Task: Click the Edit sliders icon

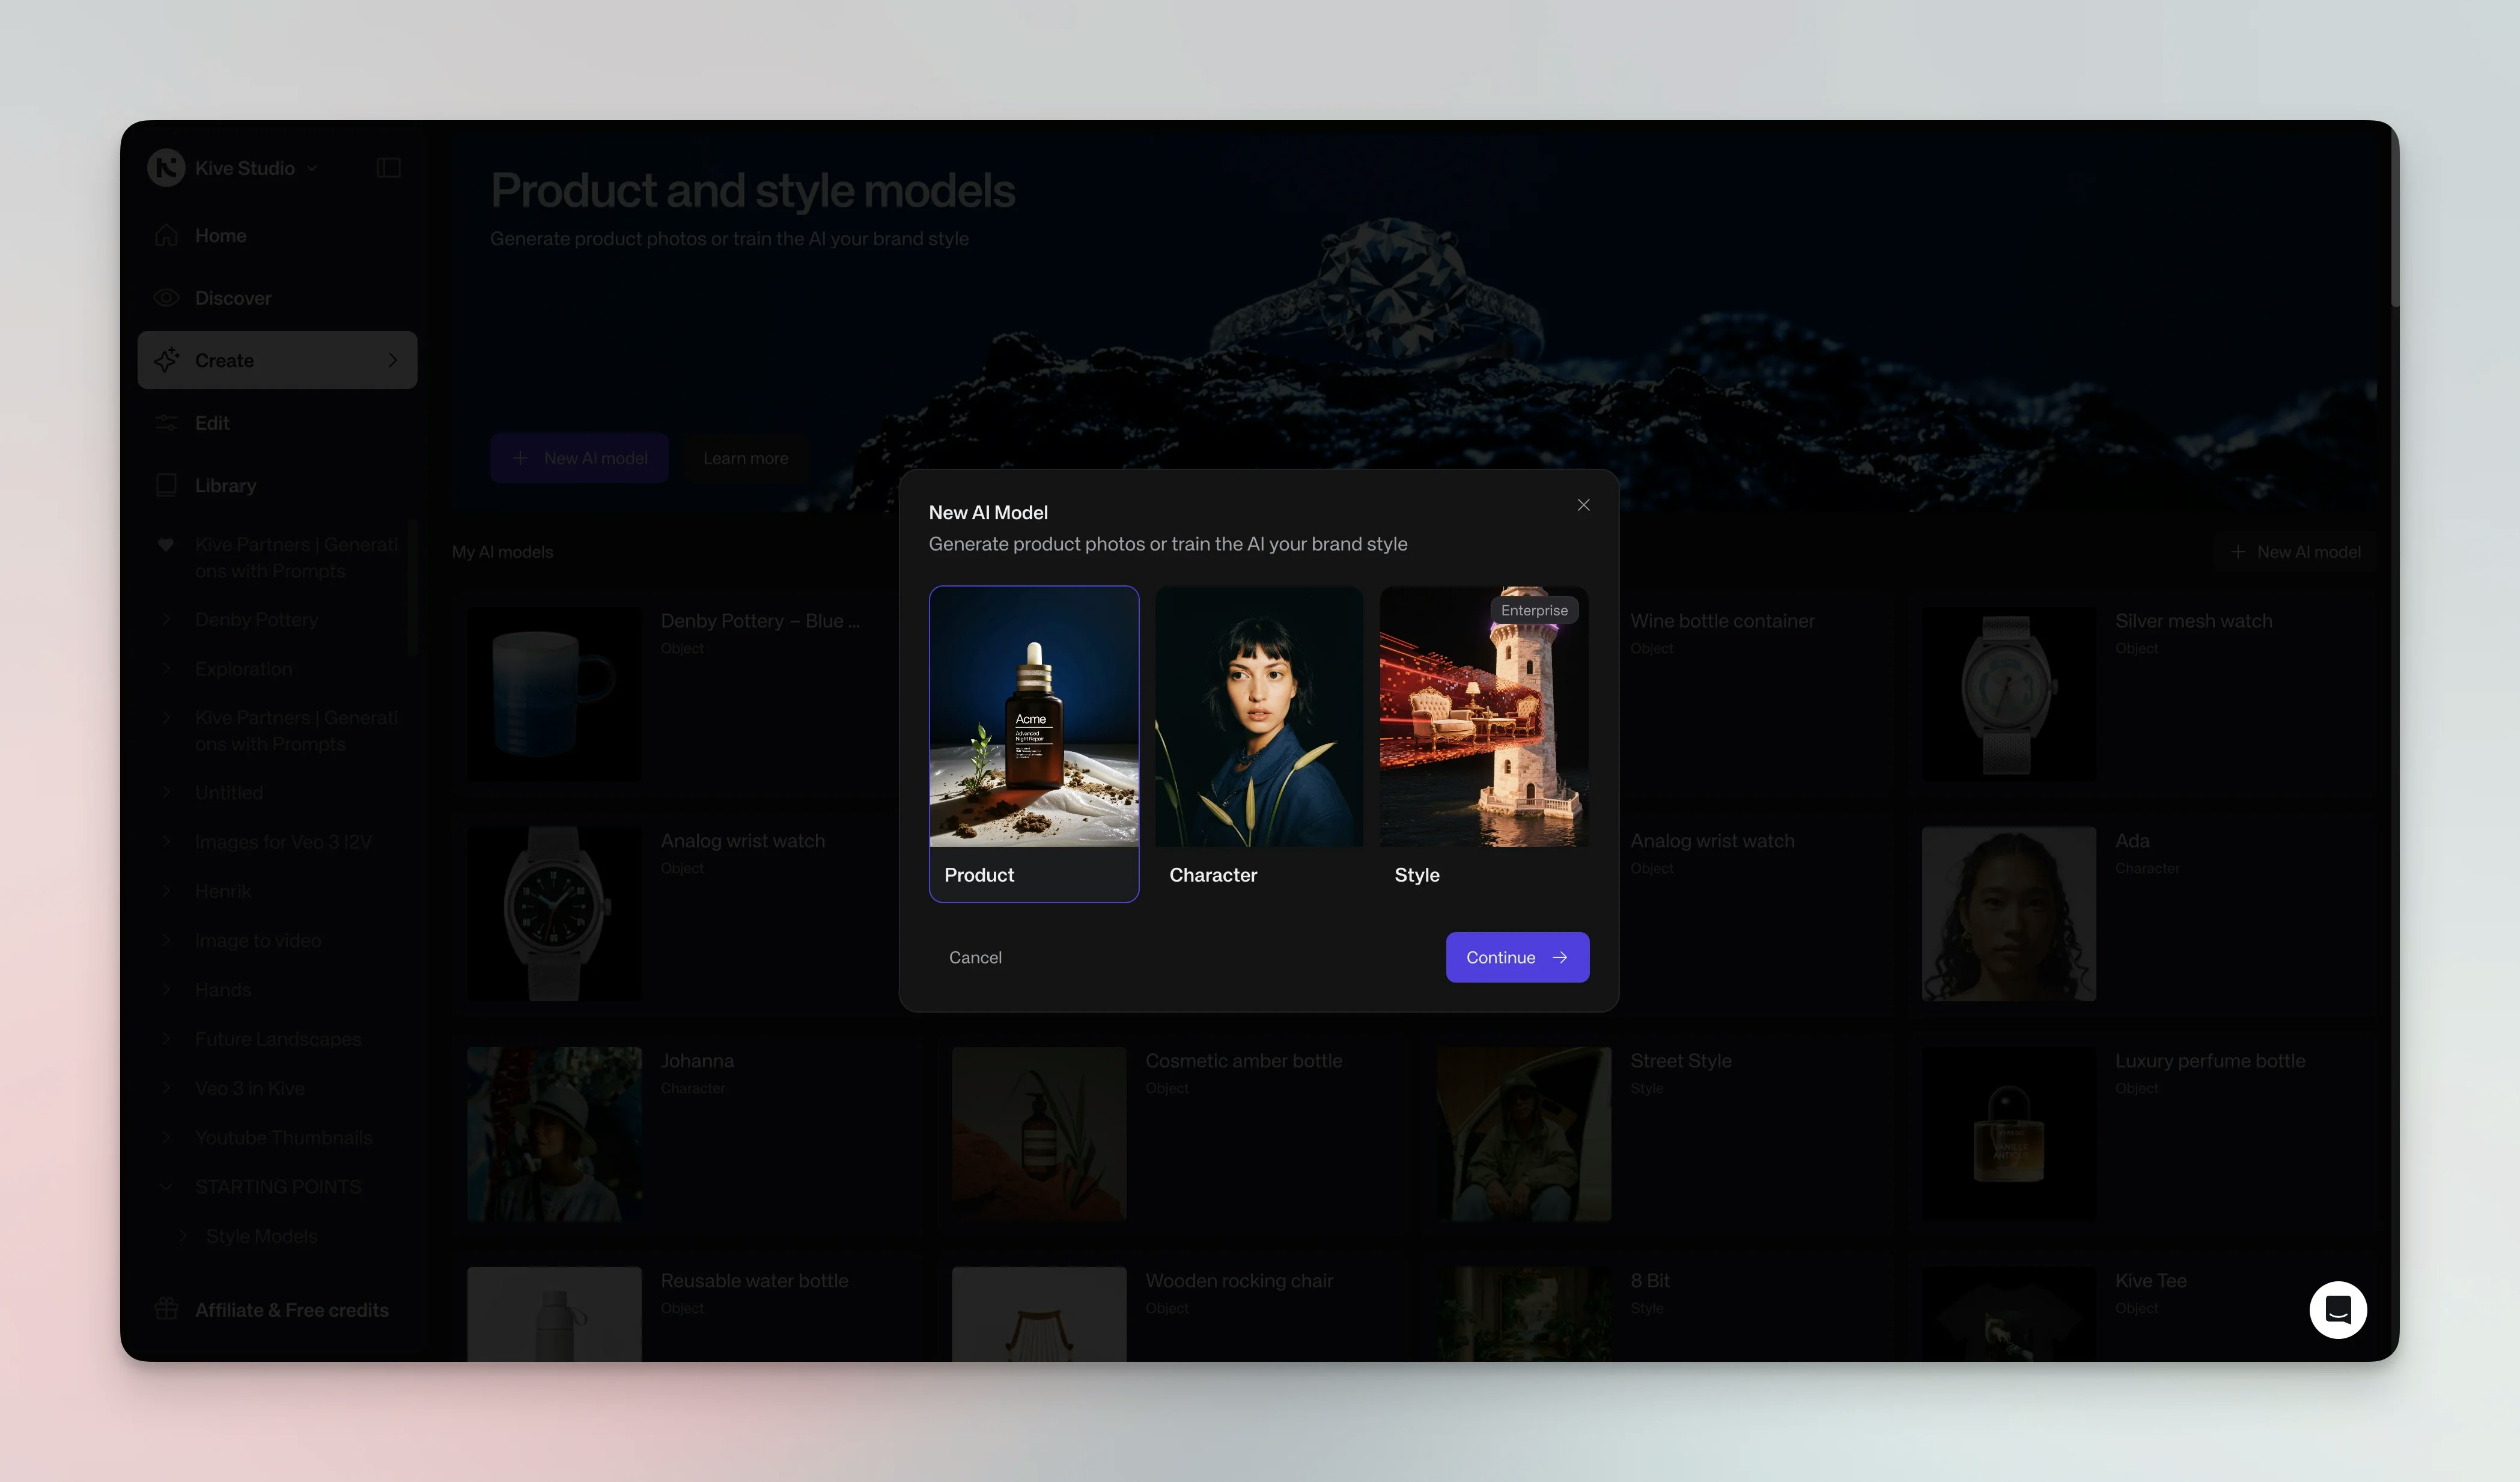Action: tap(166, 423)
